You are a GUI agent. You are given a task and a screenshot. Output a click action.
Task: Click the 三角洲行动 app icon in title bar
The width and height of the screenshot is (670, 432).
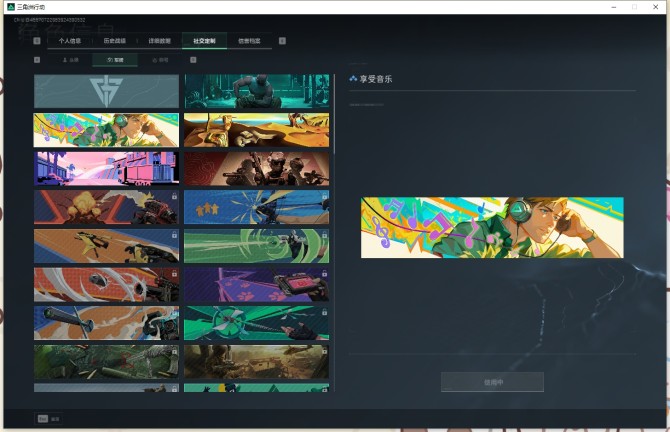click(x=11, y=7)
